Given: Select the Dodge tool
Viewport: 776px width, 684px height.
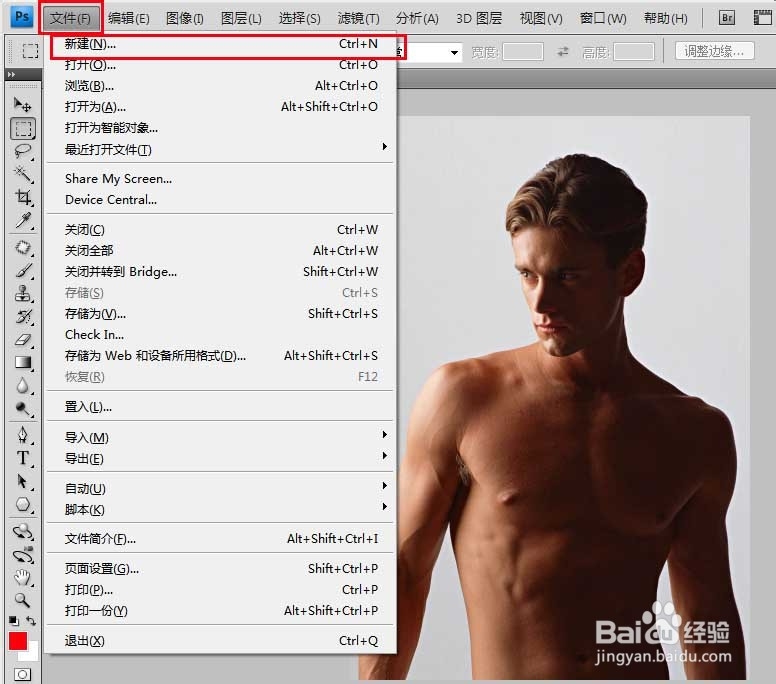Looking at the screenshot, I should click(x=23, y=409).
